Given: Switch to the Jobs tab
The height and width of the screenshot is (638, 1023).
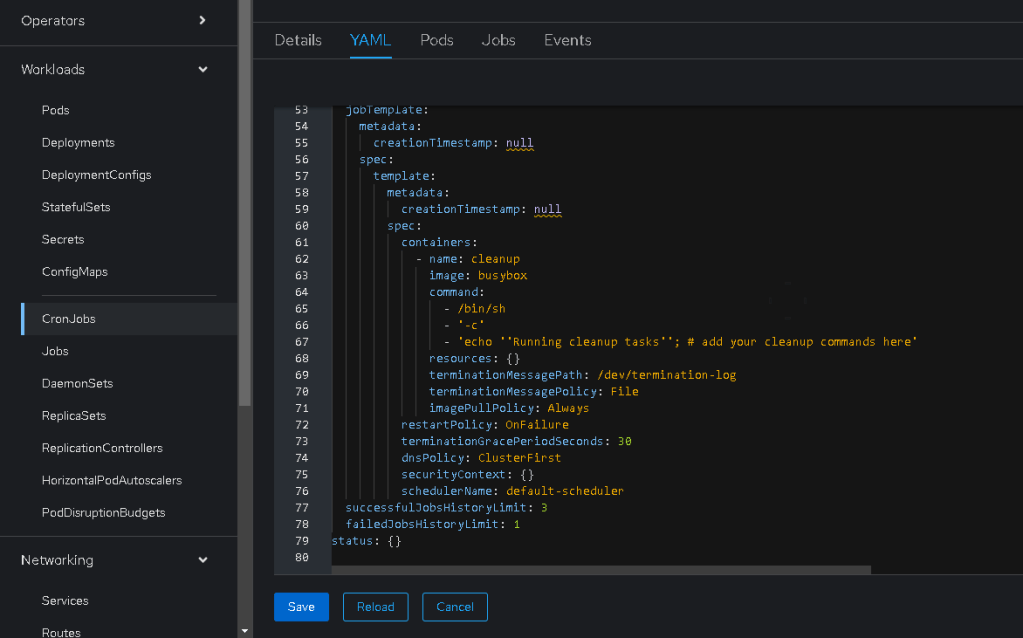Looking at the screenshot, I should click(x=498, y=40).
